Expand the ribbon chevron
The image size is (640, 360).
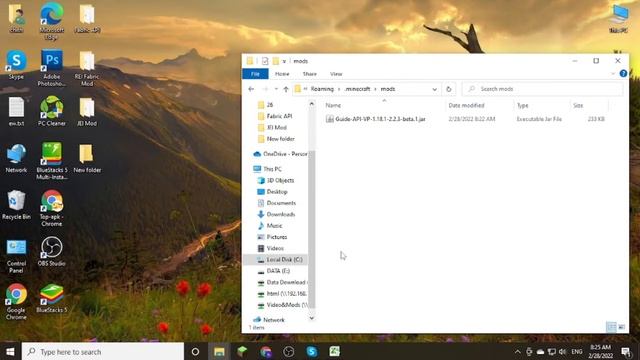613,73
